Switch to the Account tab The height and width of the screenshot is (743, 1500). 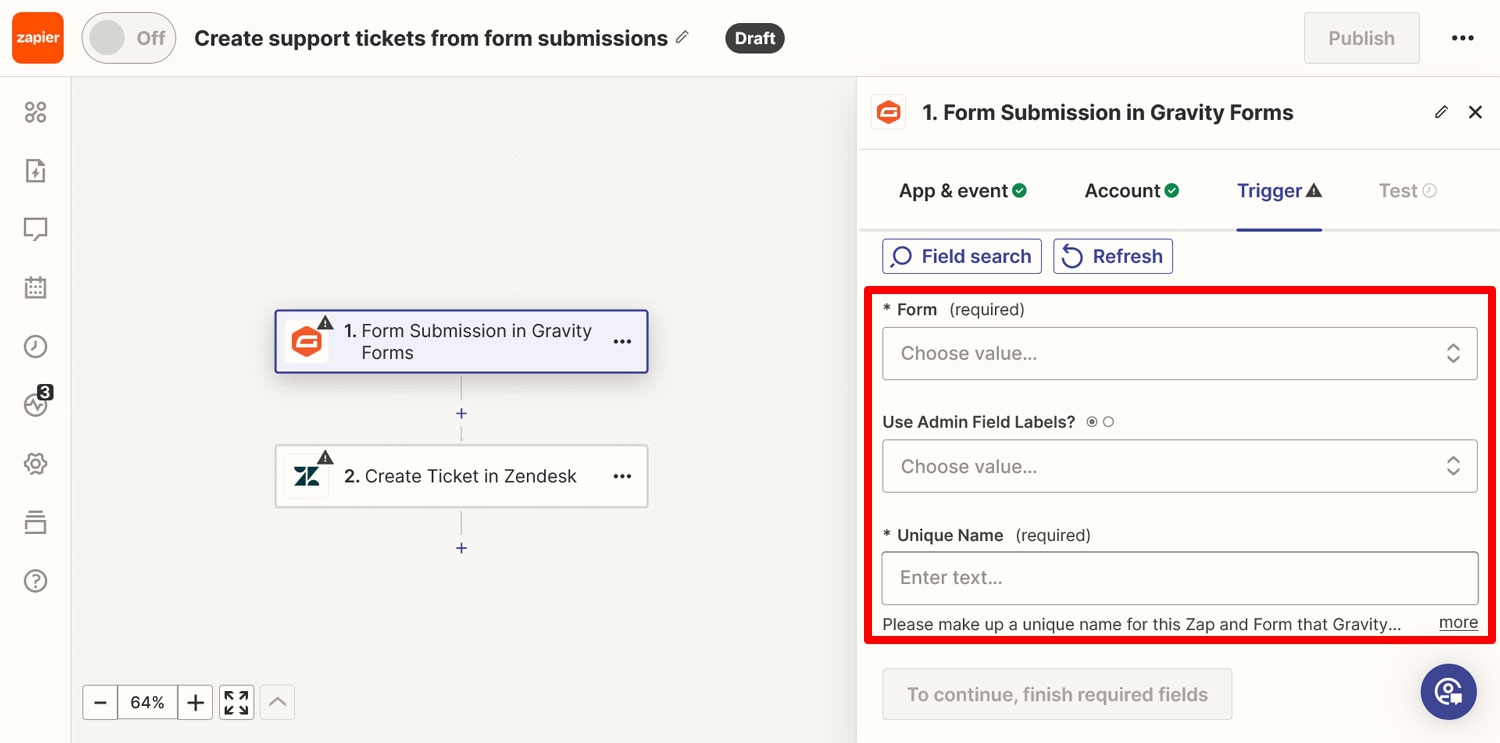click(x=1132, y=191)
